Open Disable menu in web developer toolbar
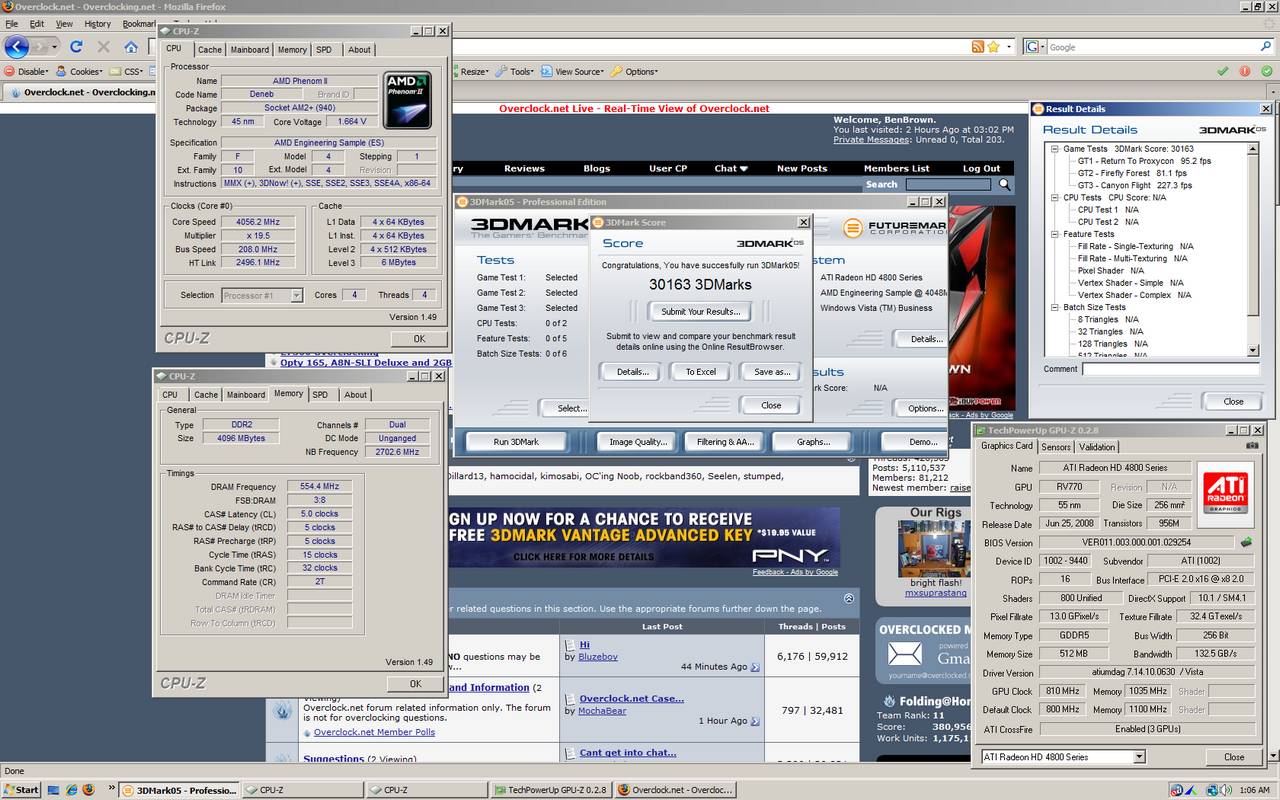Viewport: 1280px width, 800px height. [x=26, y=71]
